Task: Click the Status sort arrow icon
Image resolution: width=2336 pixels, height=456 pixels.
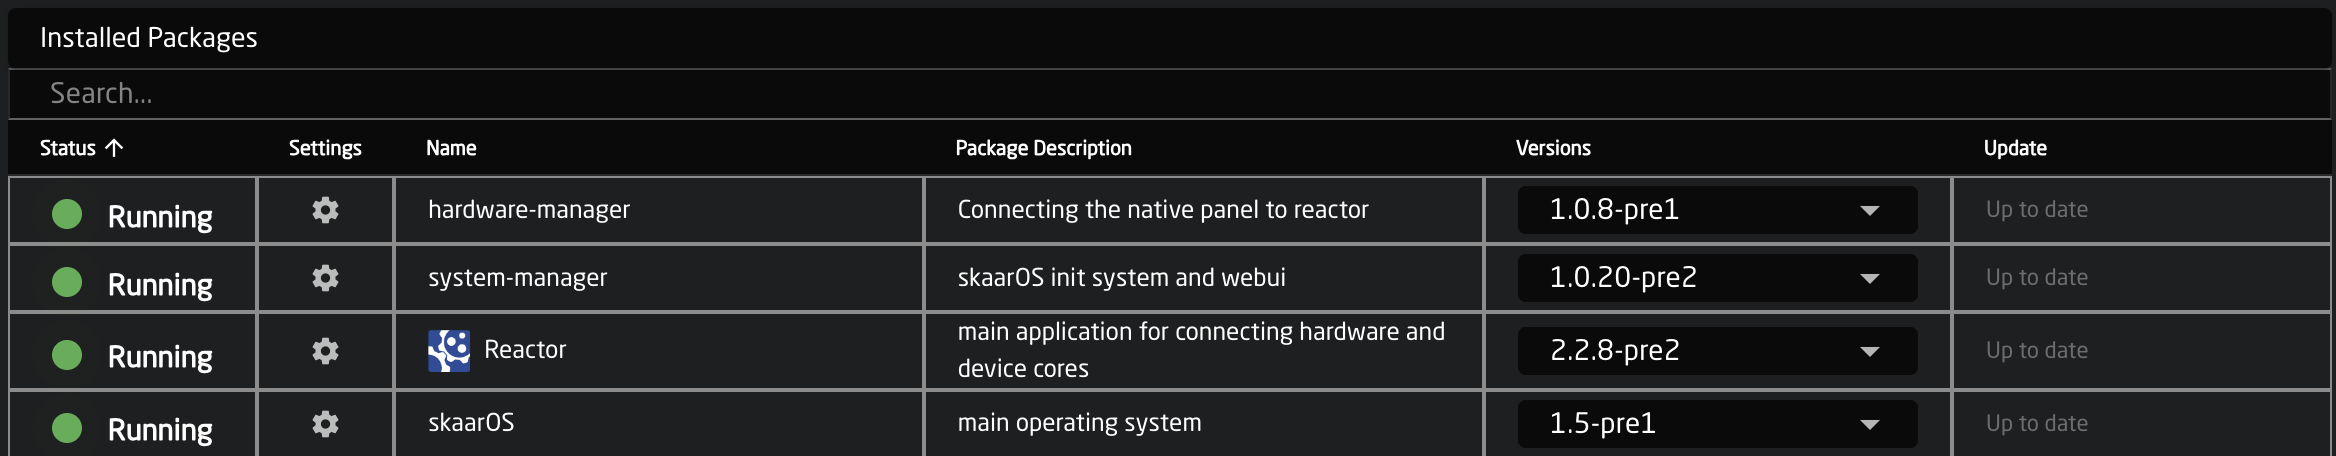Action: tap(114, 148)
